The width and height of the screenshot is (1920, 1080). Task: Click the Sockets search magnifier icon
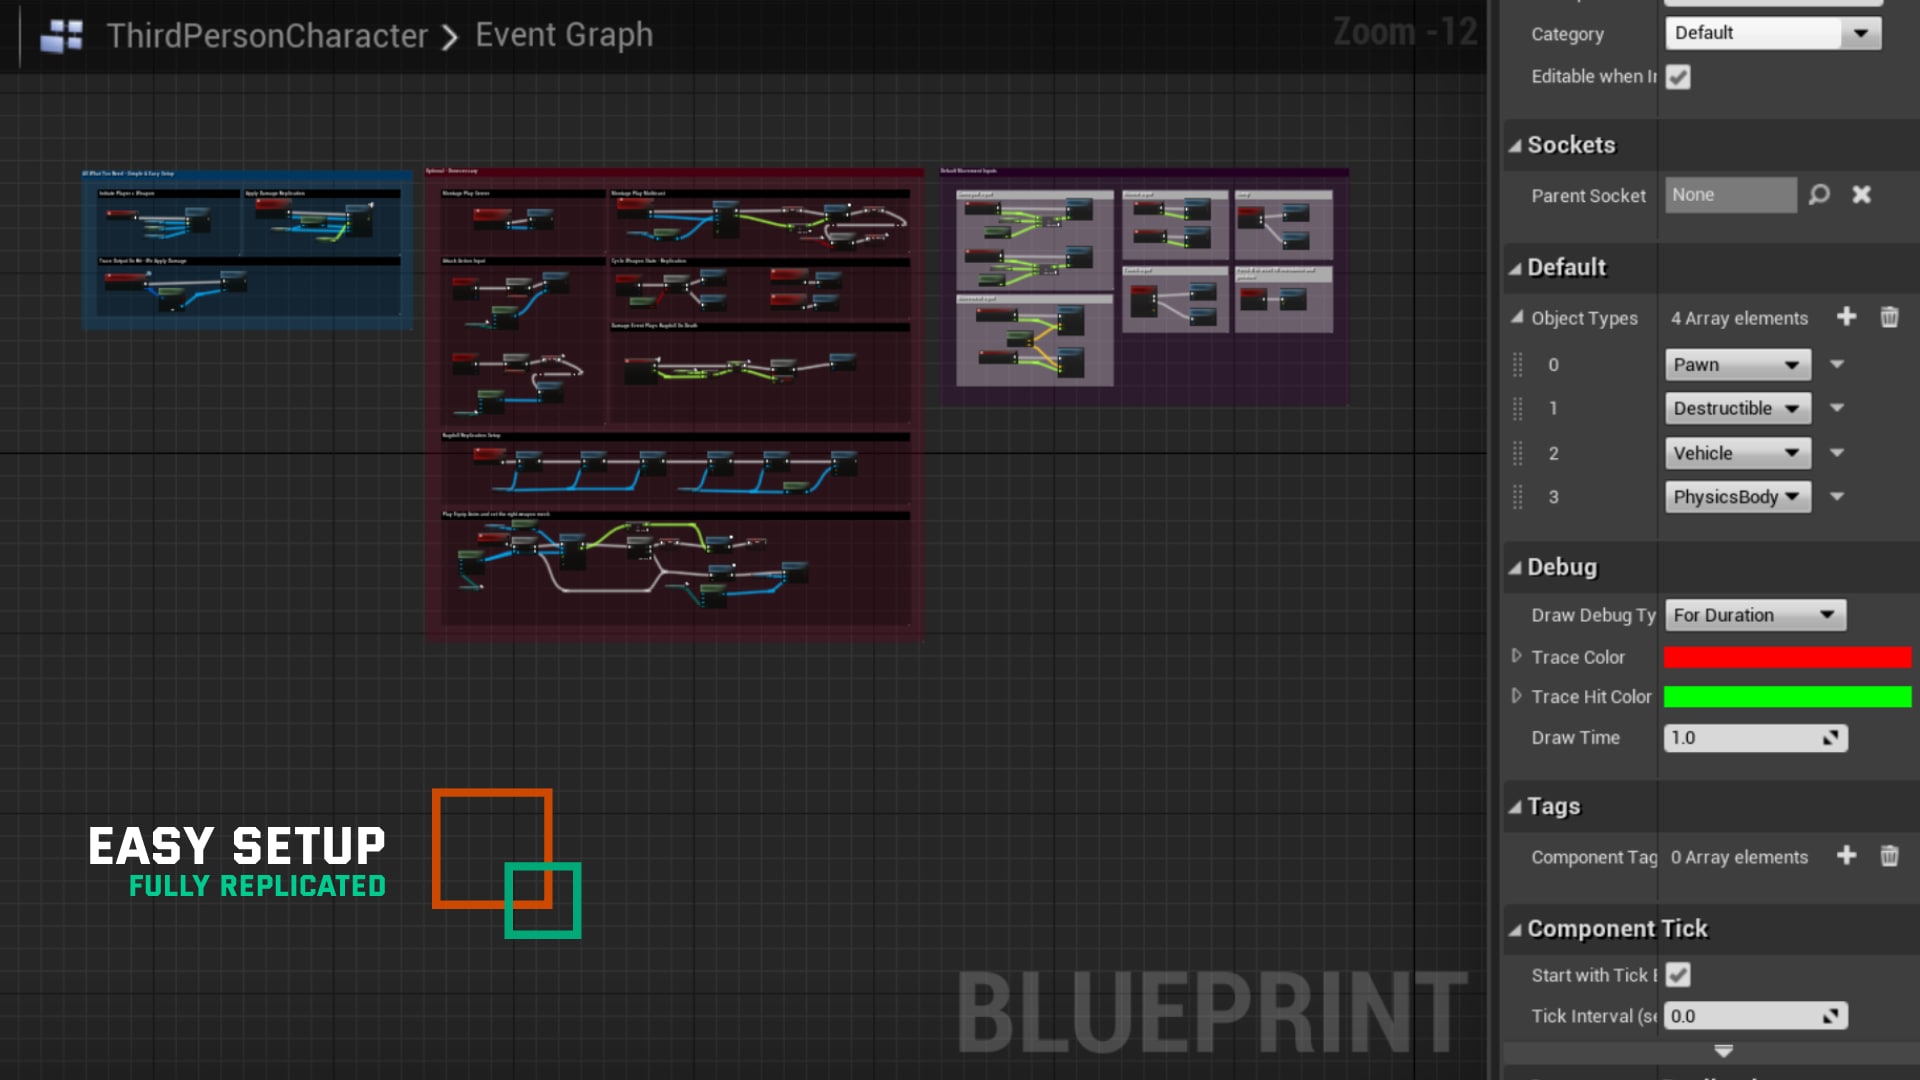pyautogui.click(x=1820, y=195)
